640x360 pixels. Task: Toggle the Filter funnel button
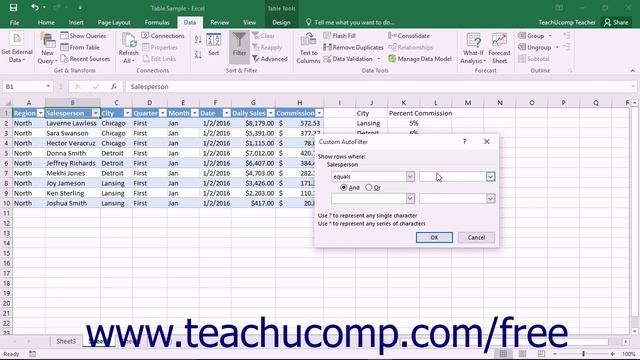[239, 46]
